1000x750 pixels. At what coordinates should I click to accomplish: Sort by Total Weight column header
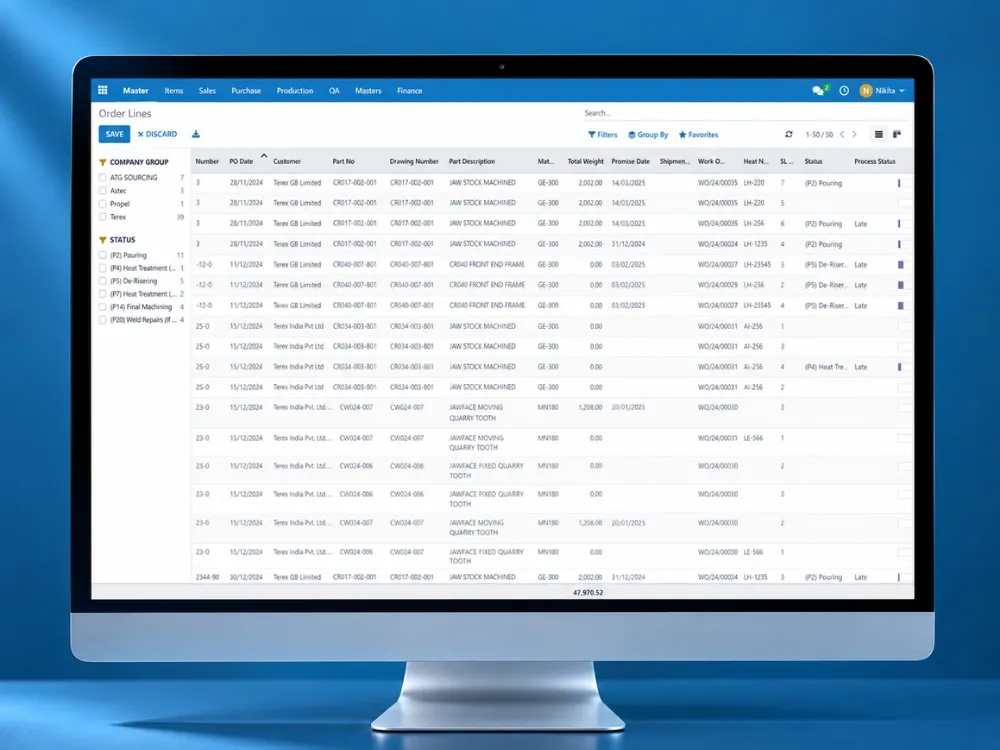pyautogui.click(x=585, y=161)
